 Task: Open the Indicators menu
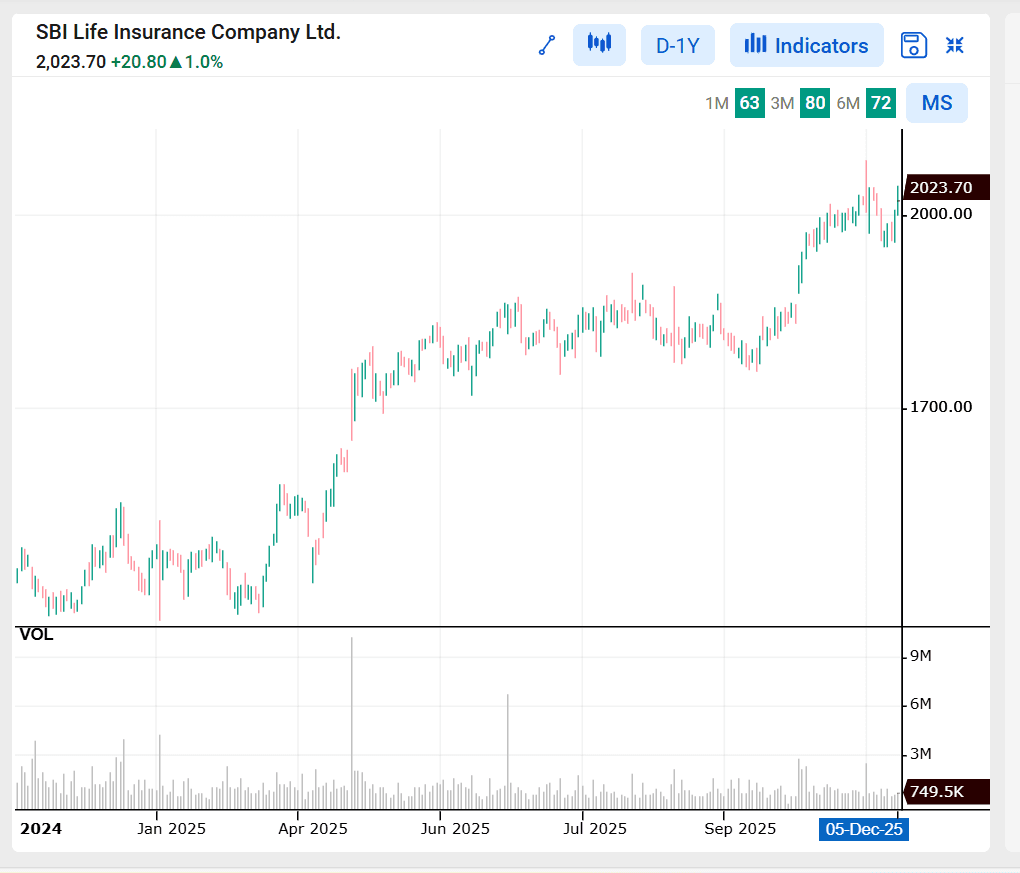point(807,45)
